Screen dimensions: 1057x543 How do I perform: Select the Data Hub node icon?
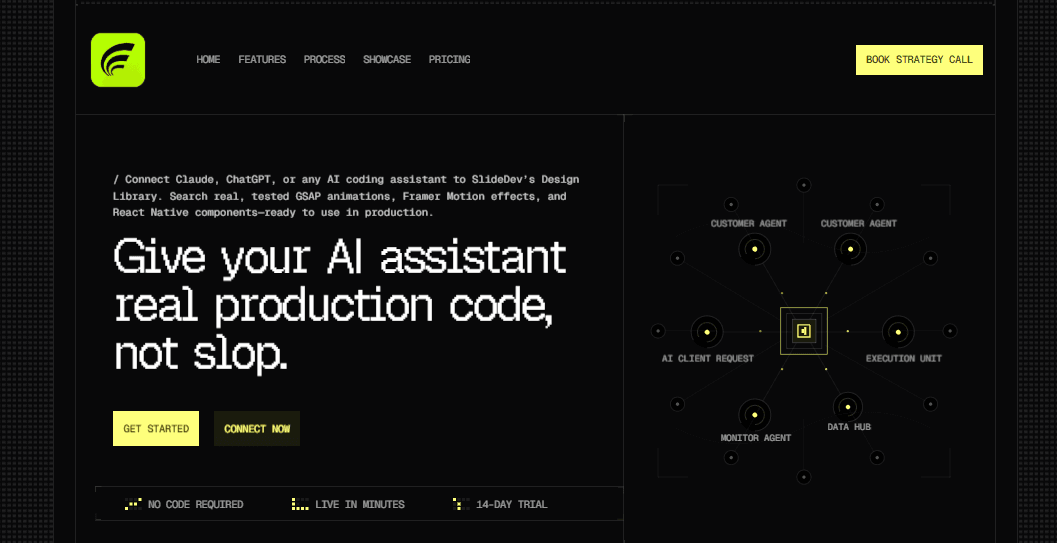[847, 406]
